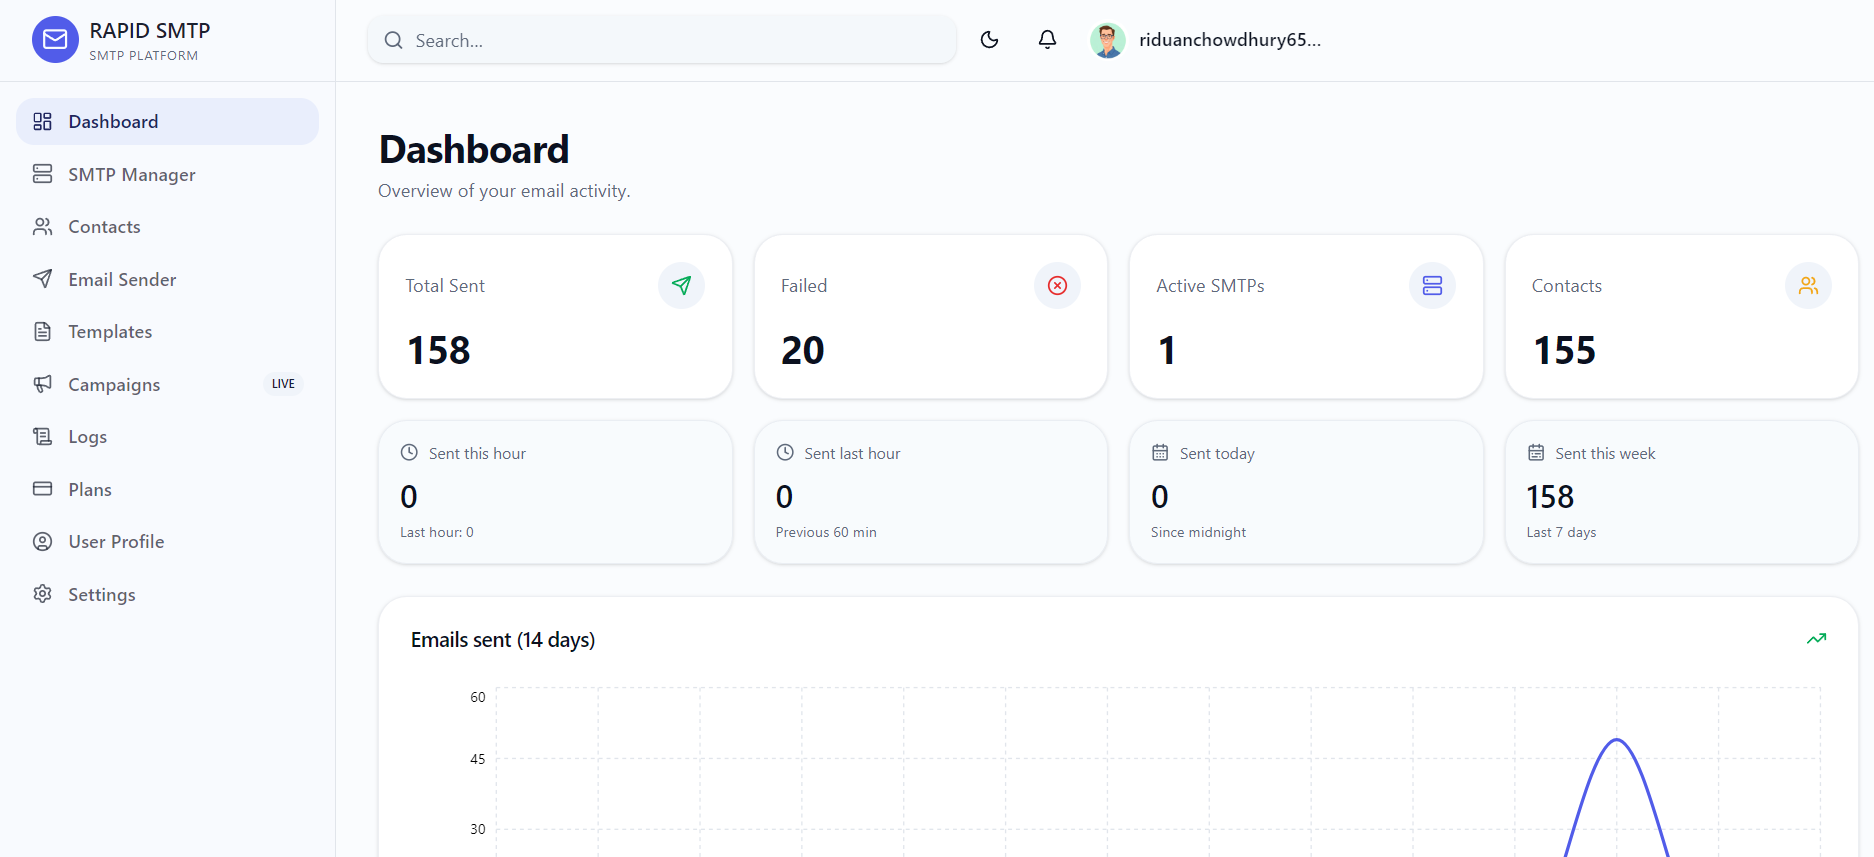The image size is (1874, 857).
Task: Click the Logs scroll icon
Action: click(42, 437)
